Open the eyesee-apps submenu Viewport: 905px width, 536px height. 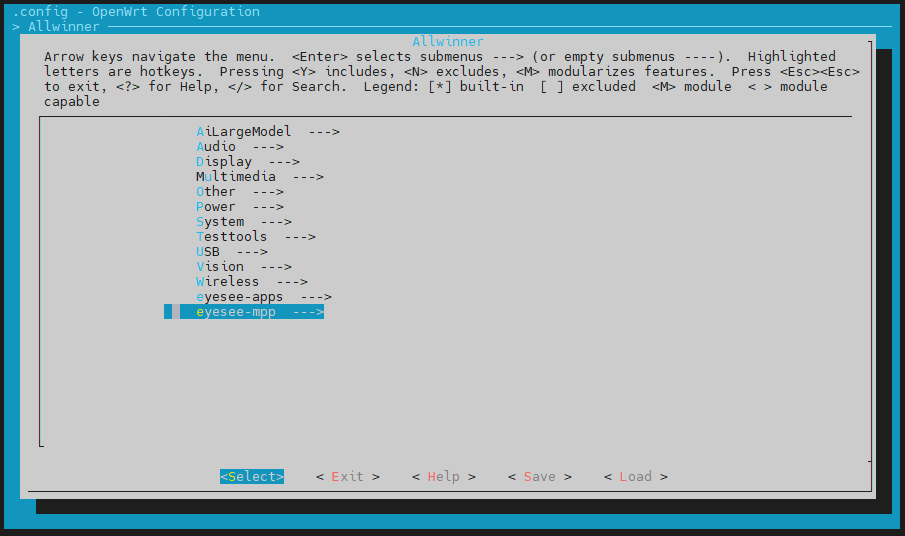pos(263,297)
